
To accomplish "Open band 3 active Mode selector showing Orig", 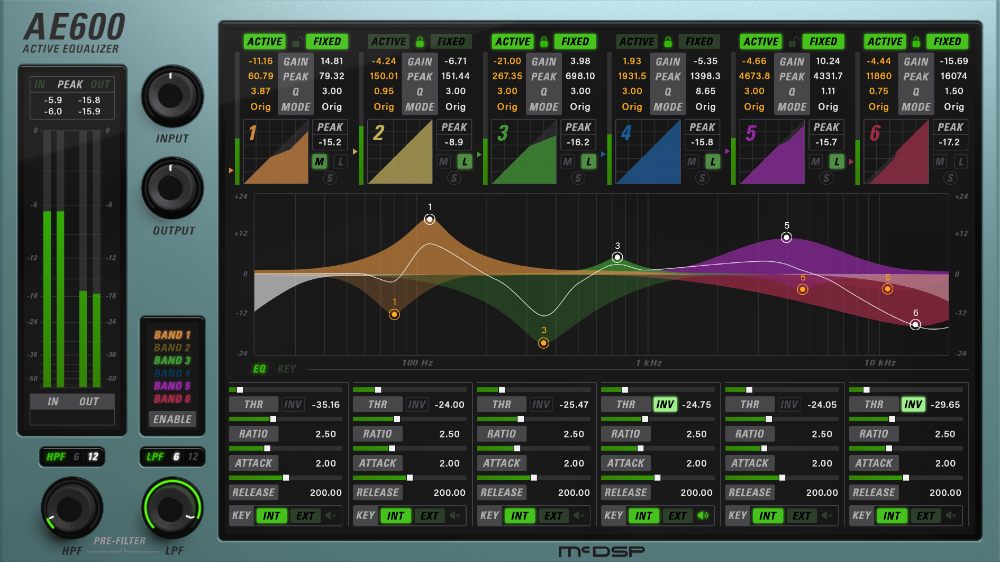I will pos(508,107).
